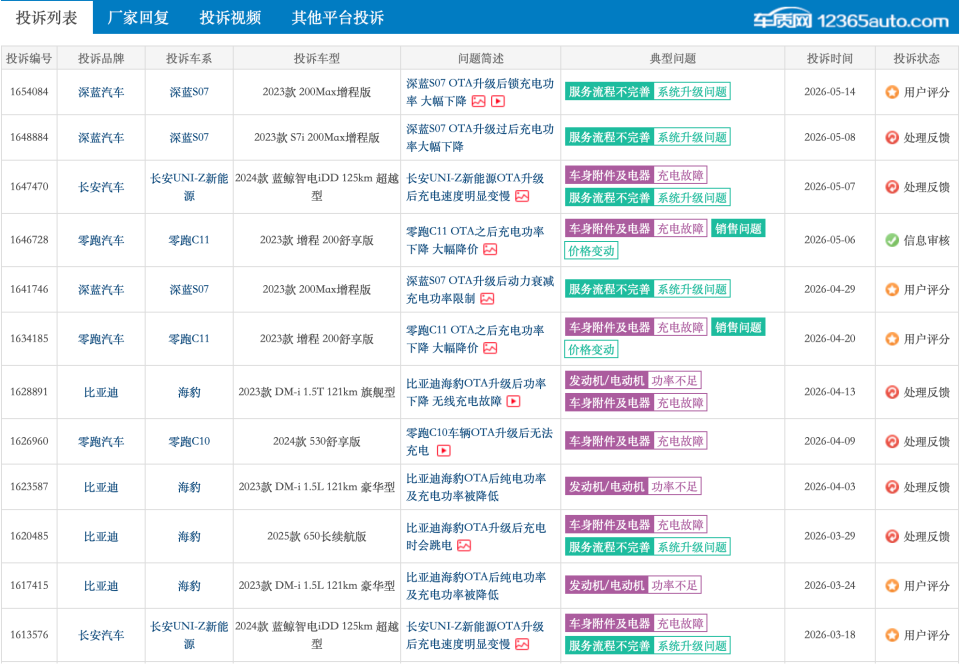Click 处理反馈 status icon for complaint 1623587

pos(892,487)
